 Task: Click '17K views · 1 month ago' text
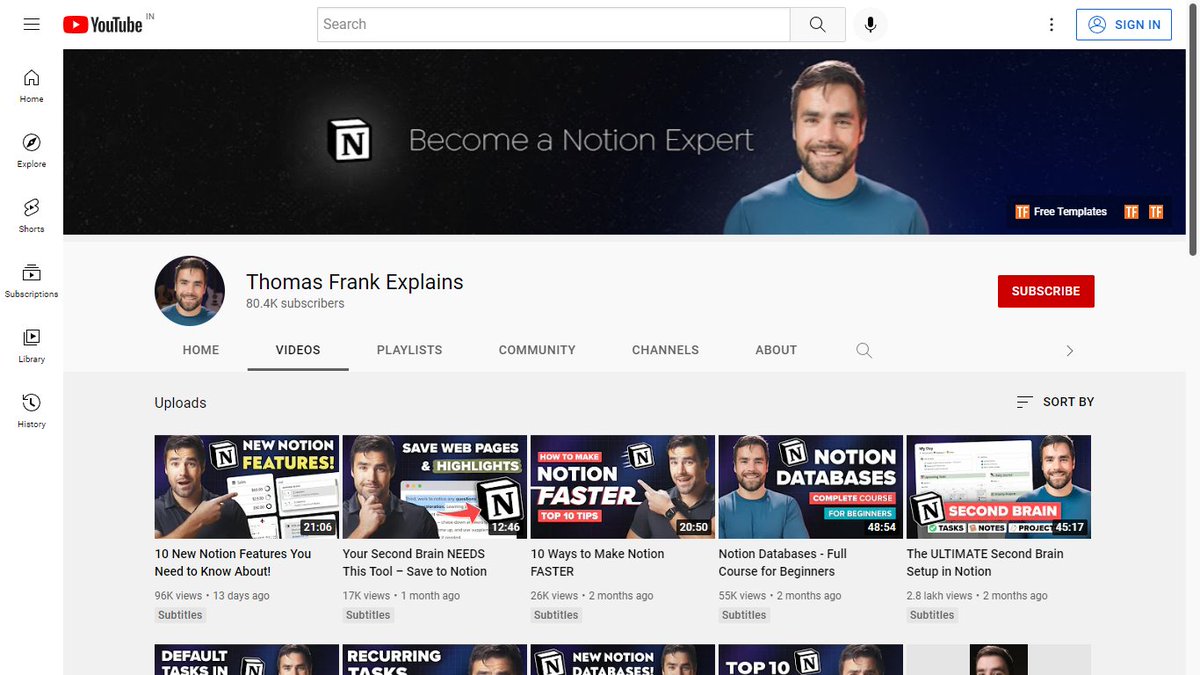[x=401, y=595]
